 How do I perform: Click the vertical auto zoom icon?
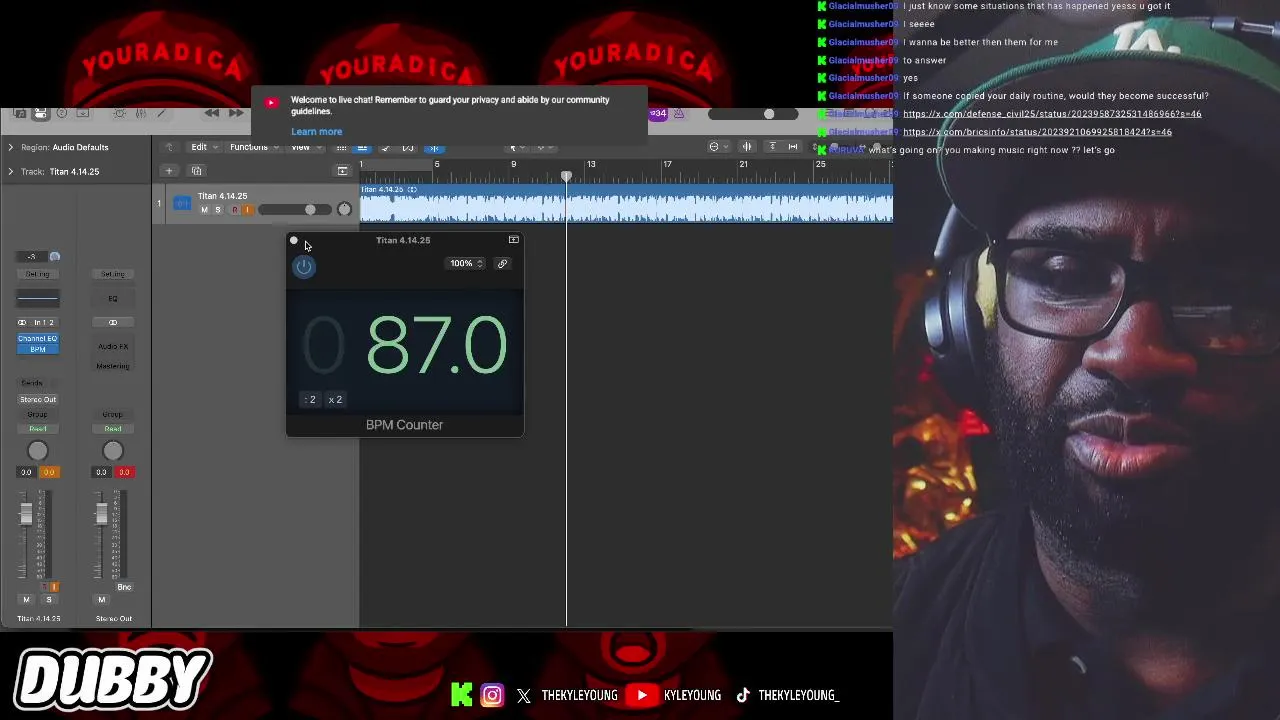[773, 147]
